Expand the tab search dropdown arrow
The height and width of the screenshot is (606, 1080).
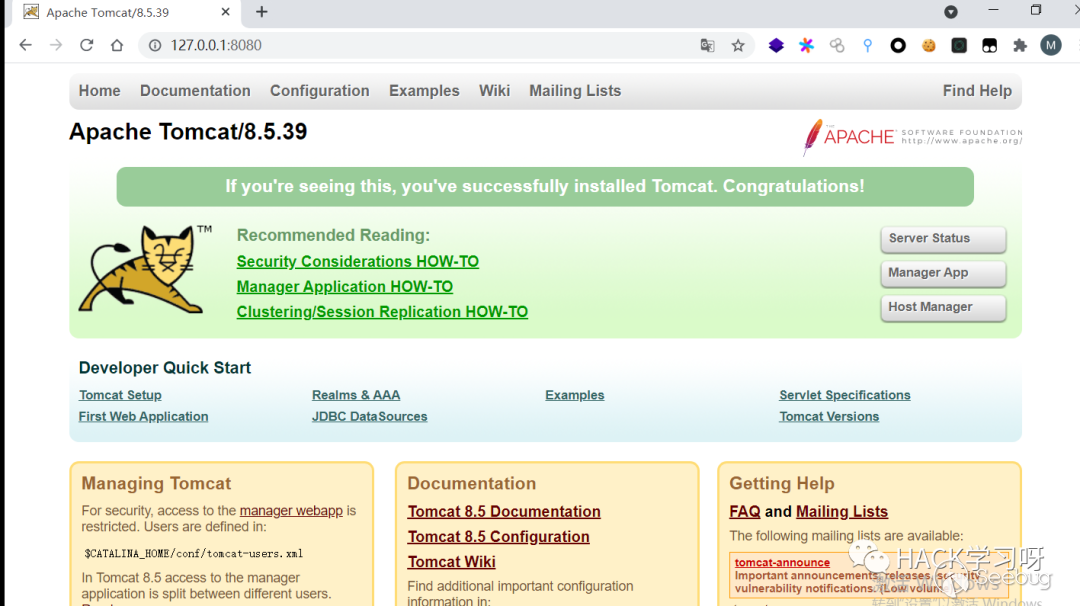click(x=951, y=12)
